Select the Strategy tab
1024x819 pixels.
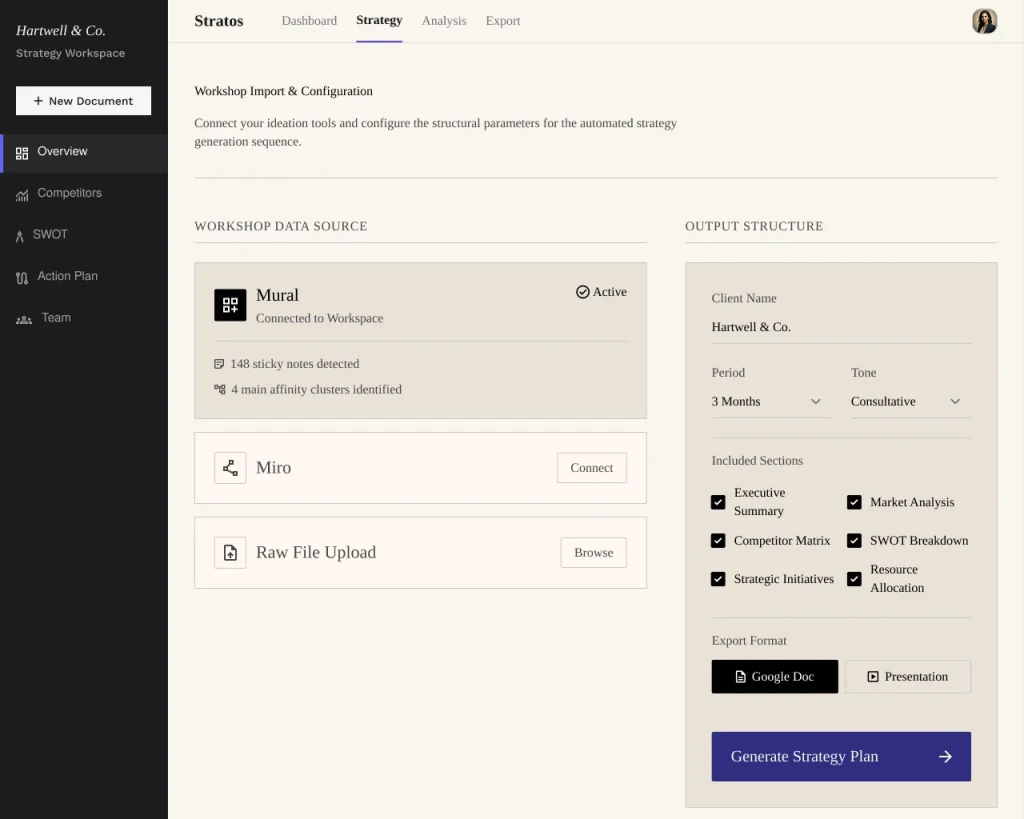click(379, 20)
